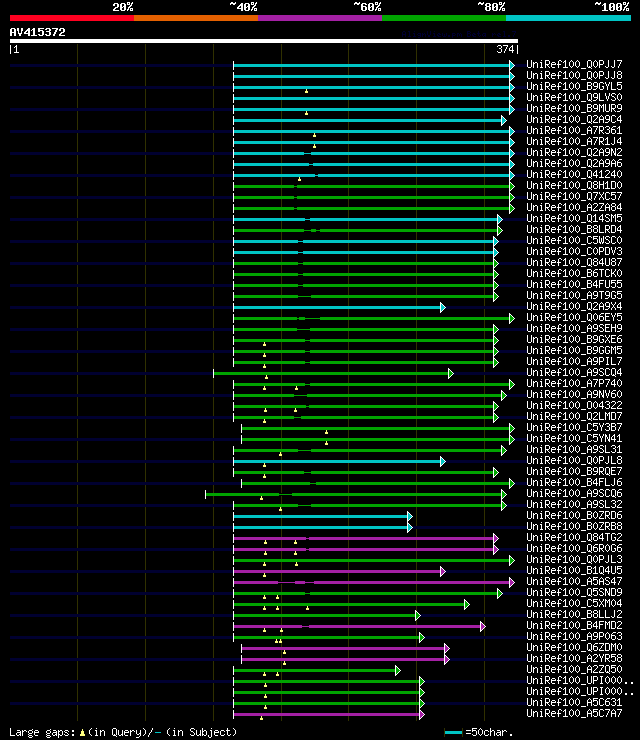Select the UniRef100_Q5SND9 label

[x=574, y=592]
